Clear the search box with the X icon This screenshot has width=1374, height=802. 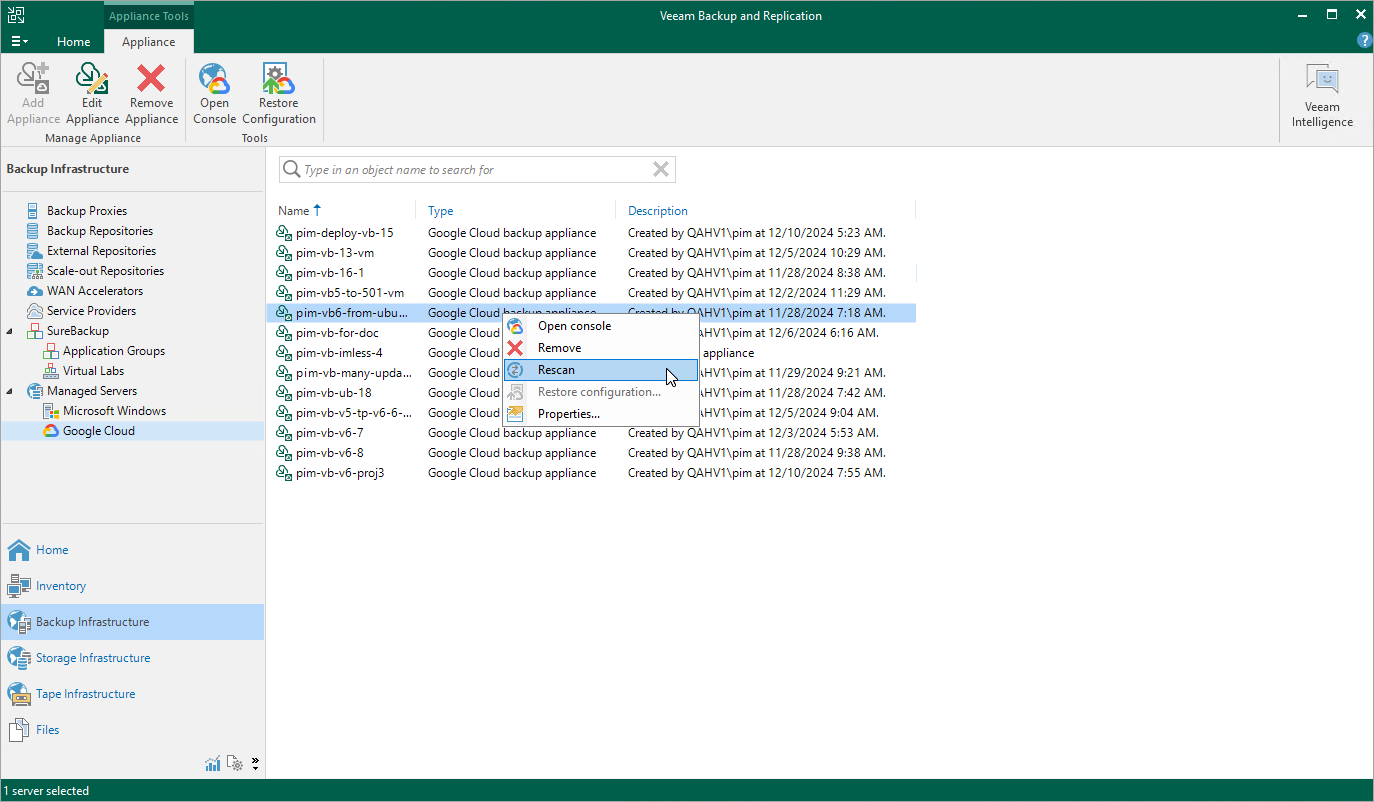coord(660,170)
